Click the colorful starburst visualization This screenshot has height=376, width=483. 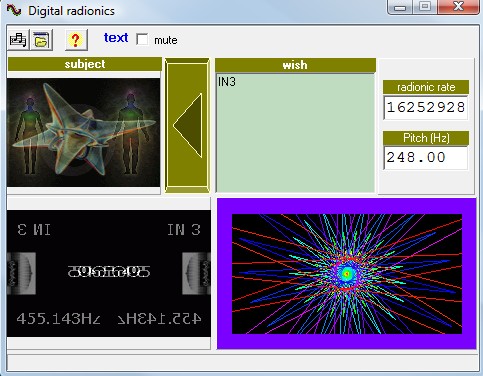click(347, 274)
